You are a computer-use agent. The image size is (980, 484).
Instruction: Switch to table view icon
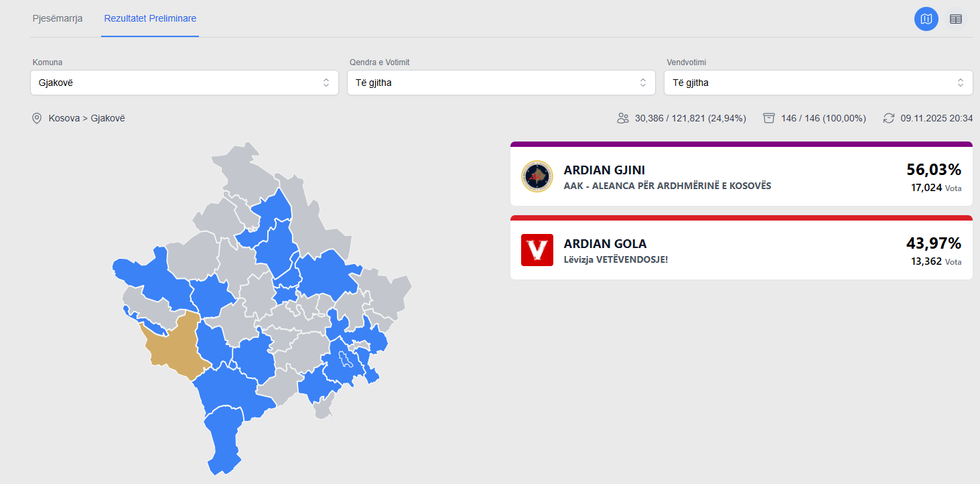coord(955,19)
